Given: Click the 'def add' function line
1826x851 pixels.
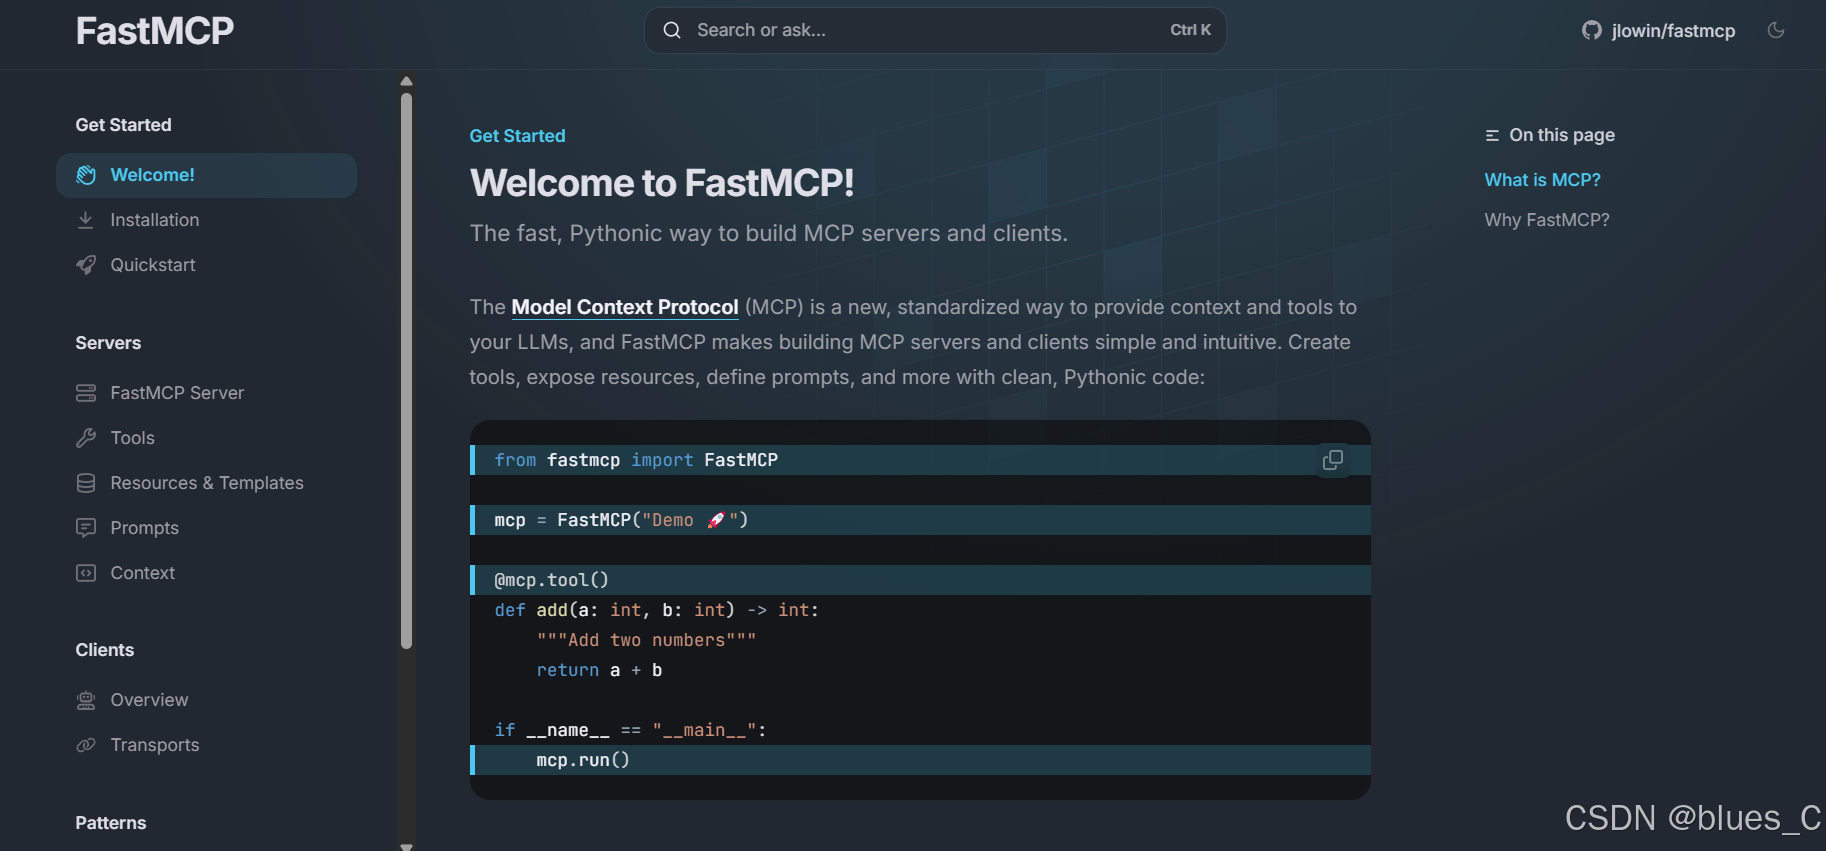Looking at the screenshot, I should pyautogui.click(x=657, y=610).
